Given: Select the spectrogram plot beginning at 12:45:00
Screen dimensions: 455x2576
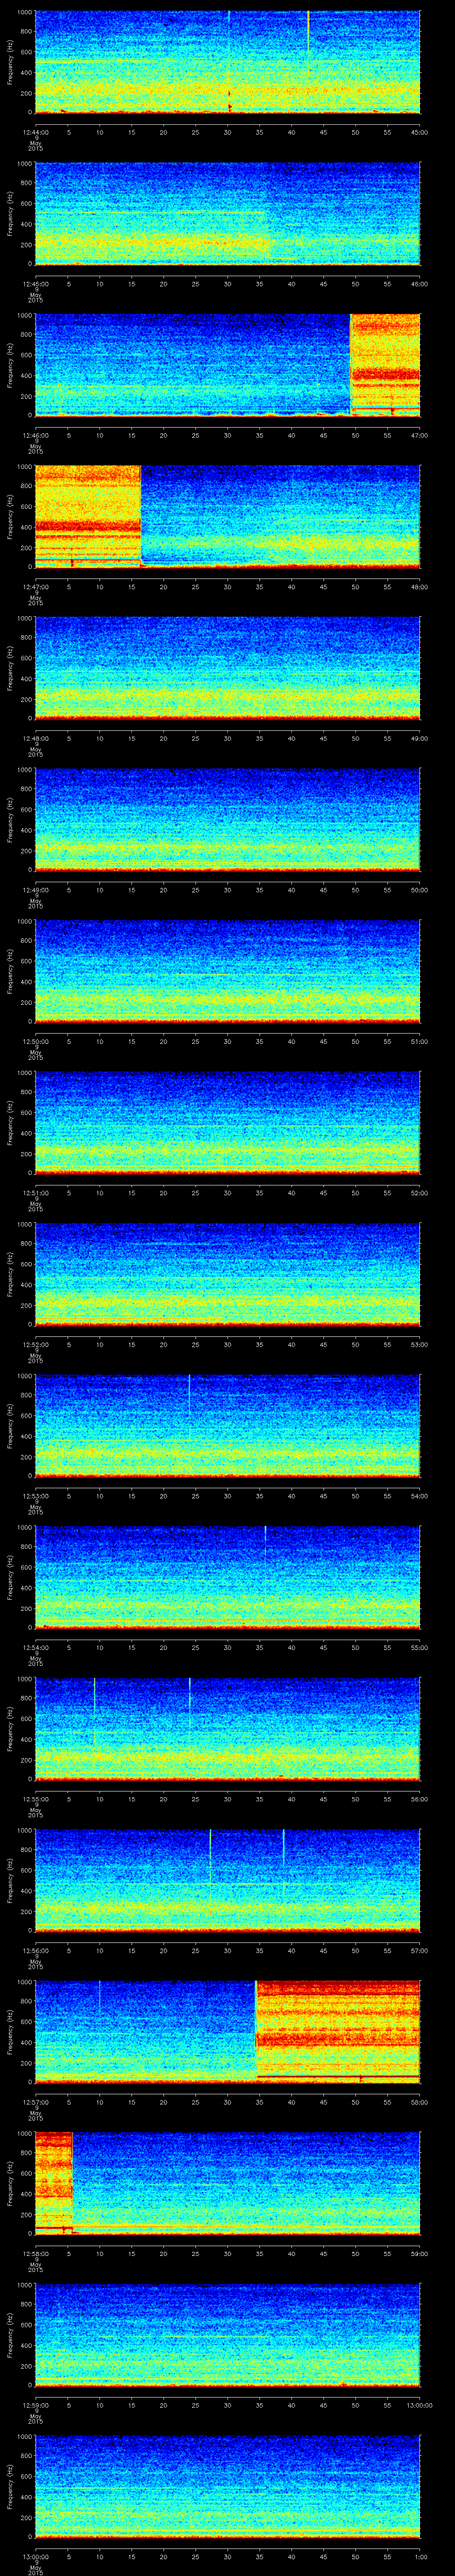Looking at the screenshot, I should click(227, 214).
